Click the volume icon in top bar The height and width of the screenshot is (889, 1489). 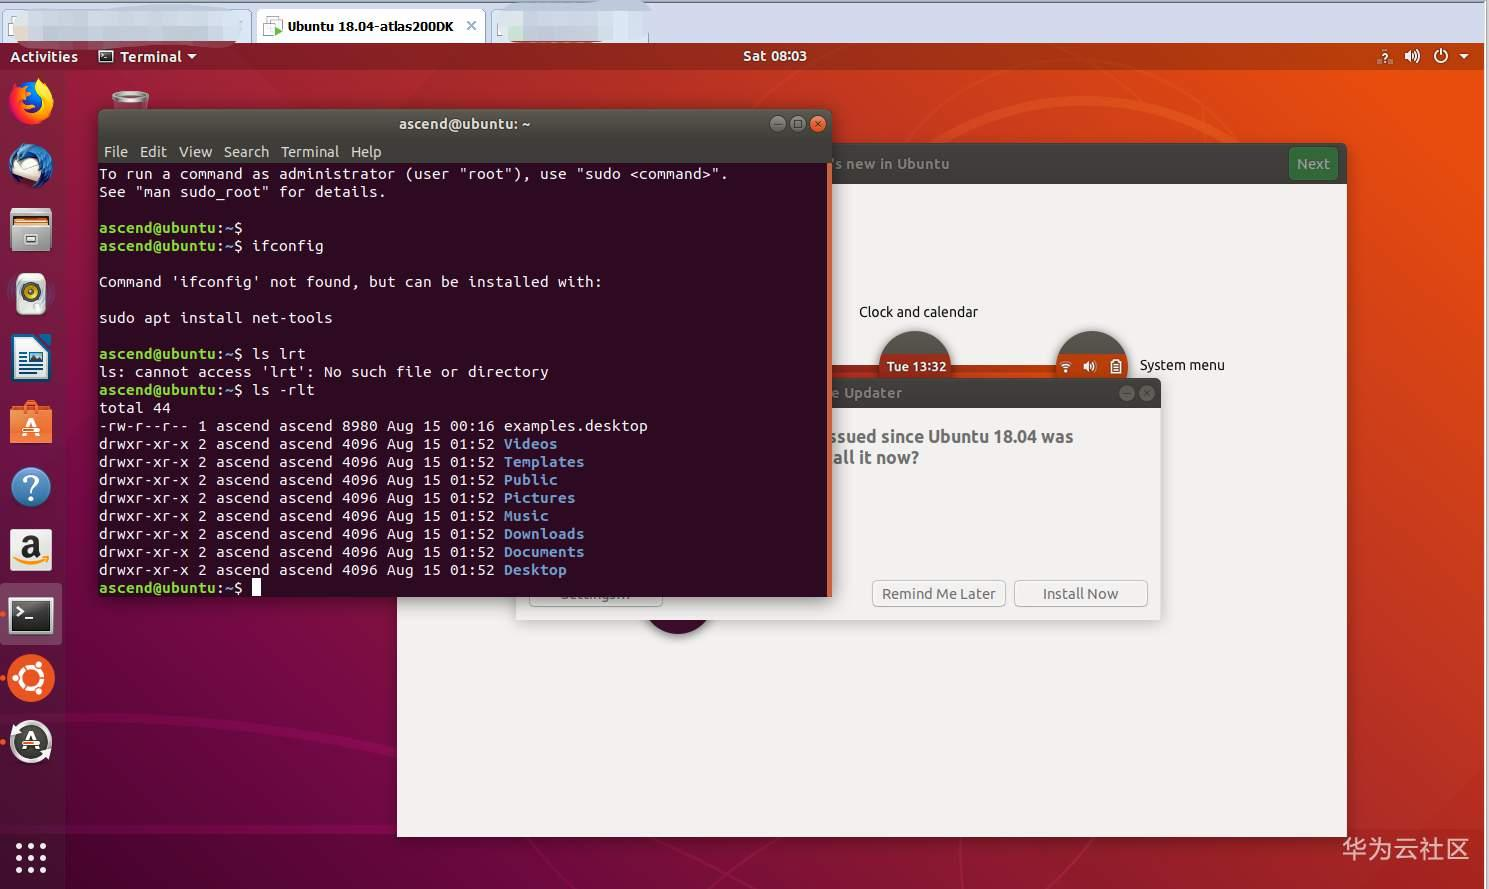[x=1412, y=57]
